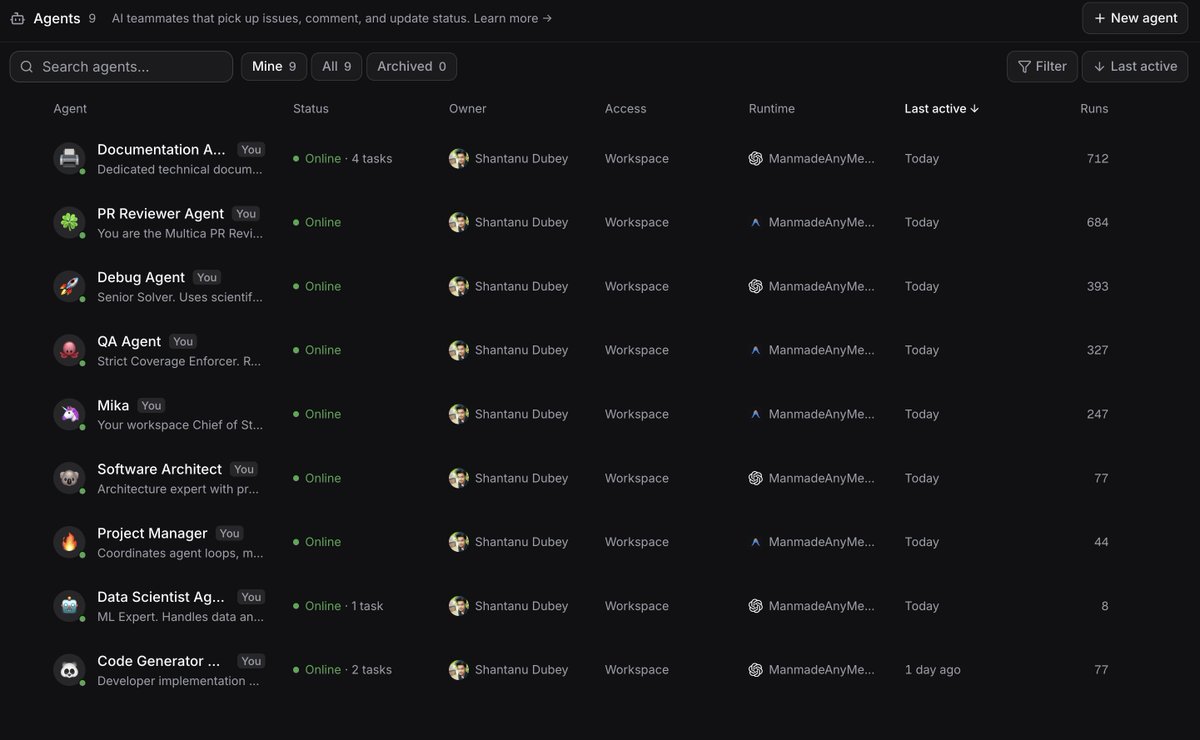This screenshot has height=740, width=1200.
Task: Click runtime icon in Project Manager row
Action: 756,542
